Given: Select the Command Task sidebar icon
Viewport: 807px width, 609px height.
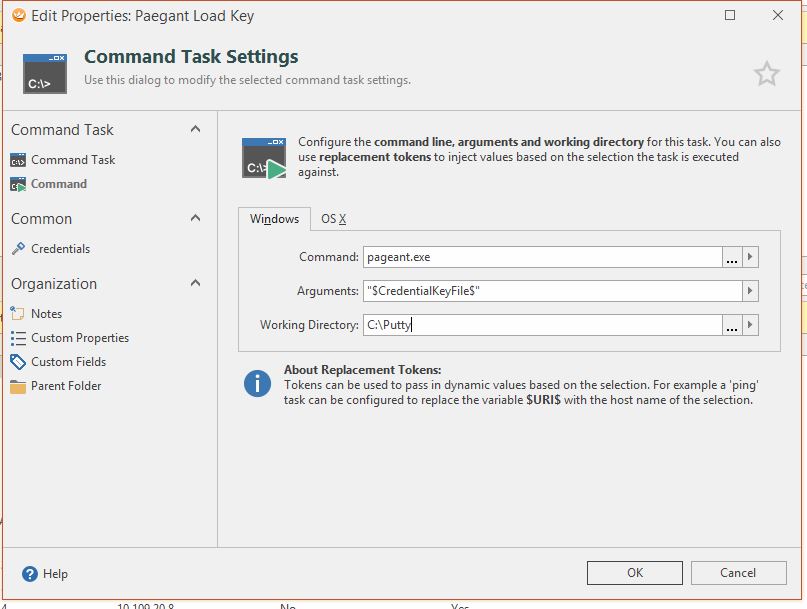Looking at the screenshot, I should [x=18, y=160].
